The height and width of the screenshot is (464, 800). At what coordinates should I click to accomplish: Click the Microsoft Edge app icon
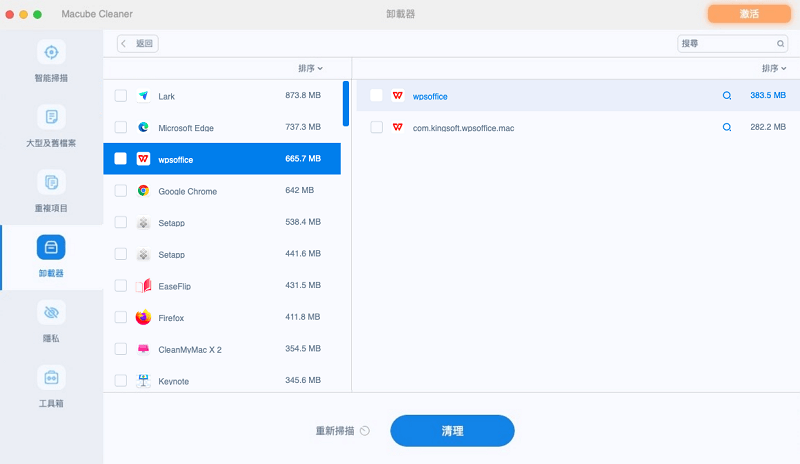click(x=143, y=127)
